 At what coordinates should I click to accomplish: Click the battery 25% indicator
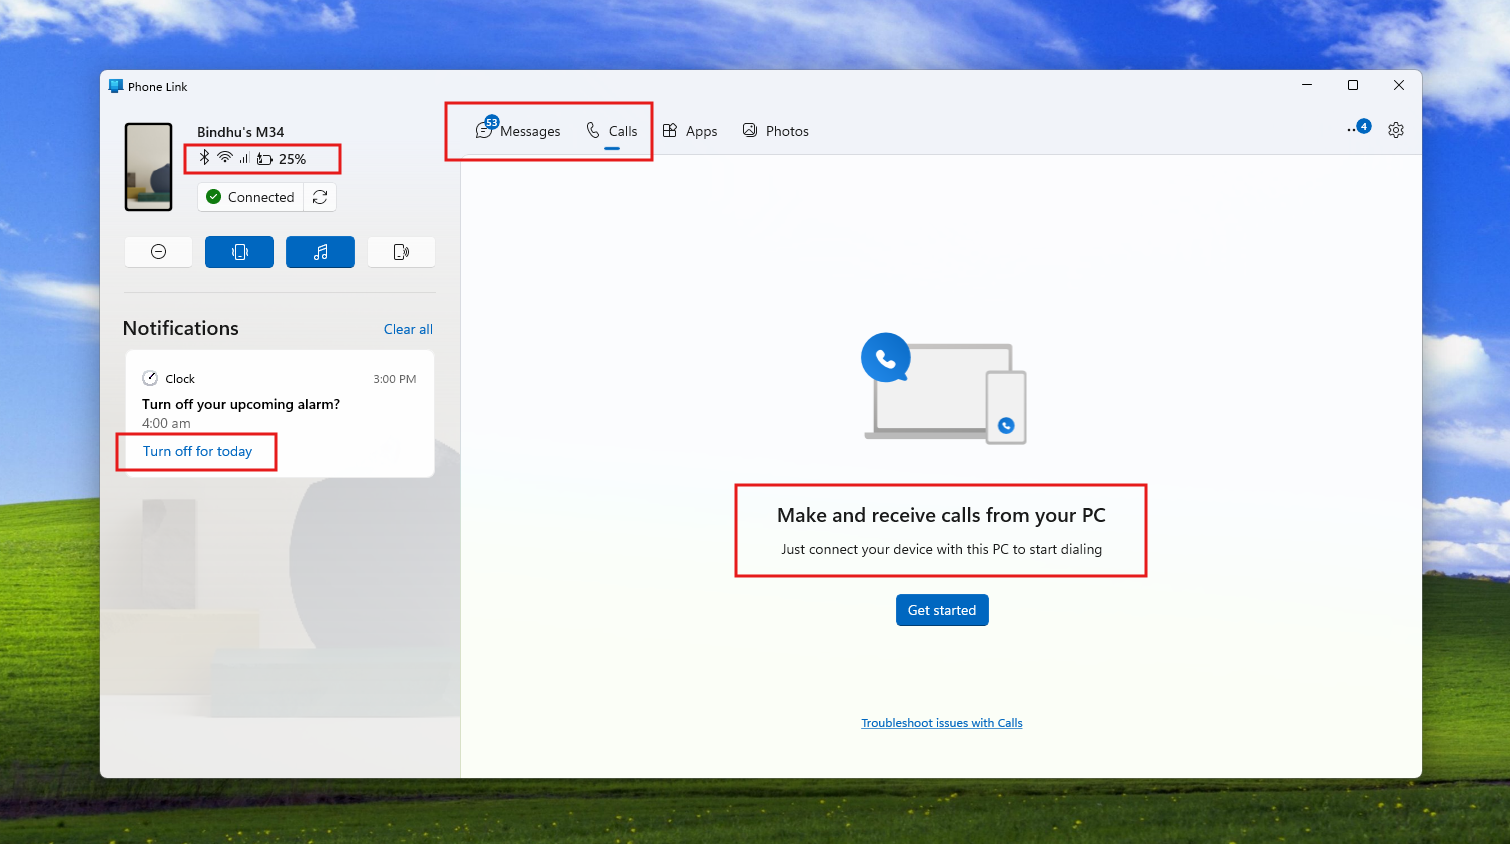[x=282, y=159]
